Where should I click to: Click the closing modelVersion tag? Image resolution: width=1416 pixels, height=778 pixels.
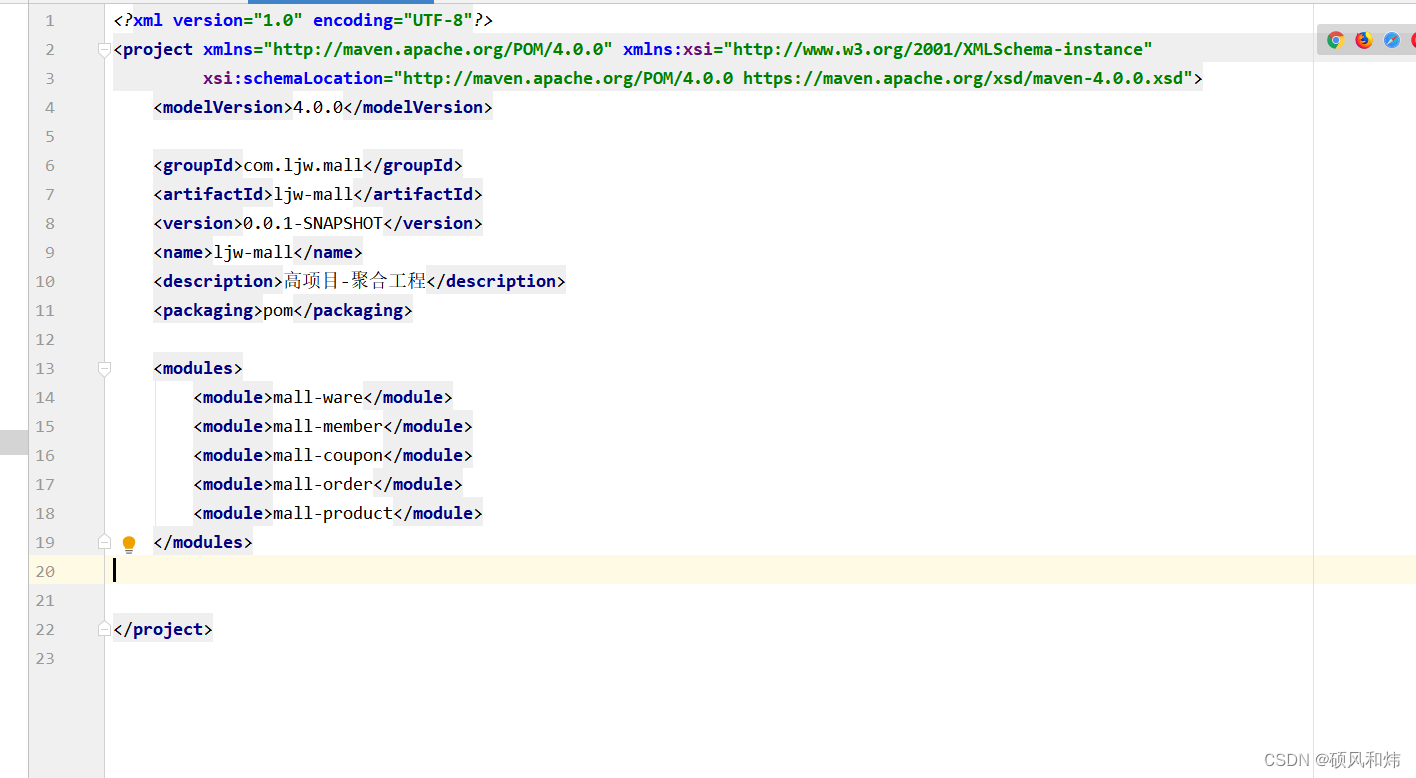click(418, 107)
